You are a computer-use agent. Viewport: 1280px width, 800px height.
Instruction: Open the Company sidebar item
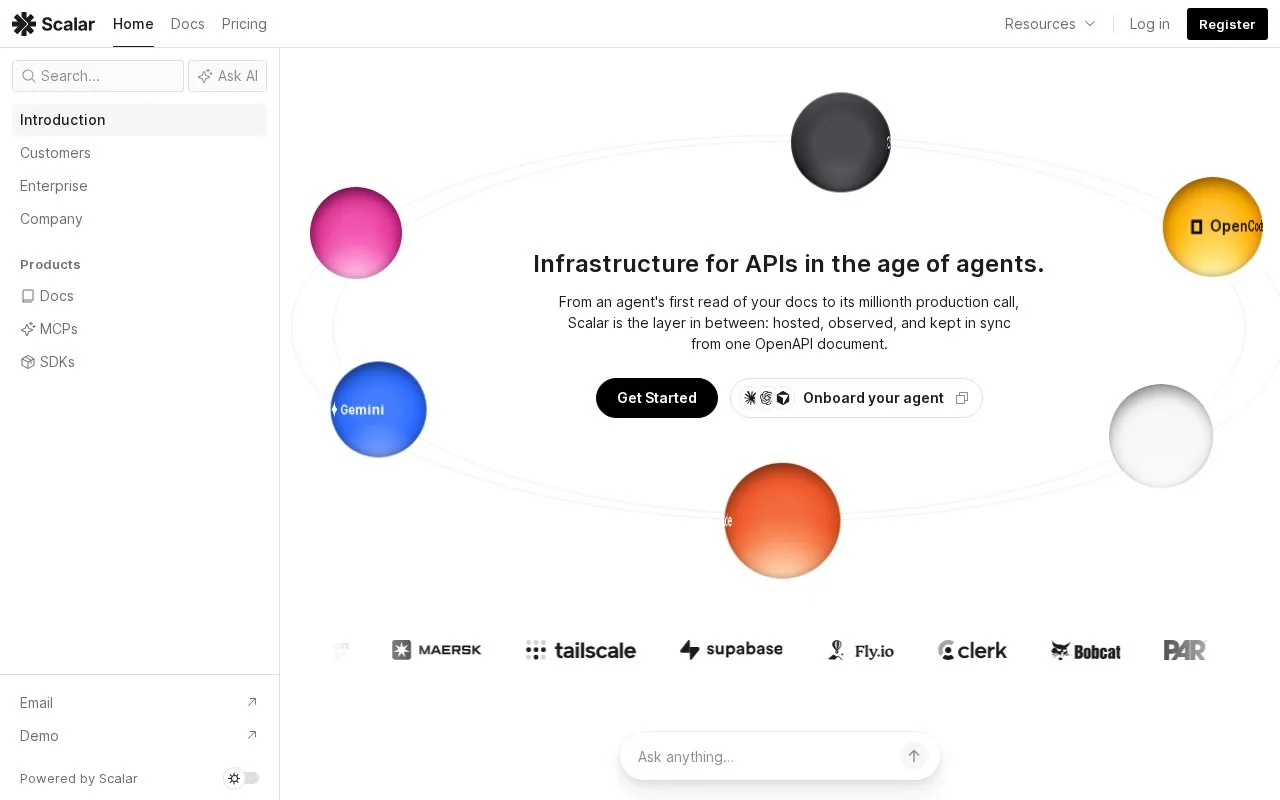(139, 219)
